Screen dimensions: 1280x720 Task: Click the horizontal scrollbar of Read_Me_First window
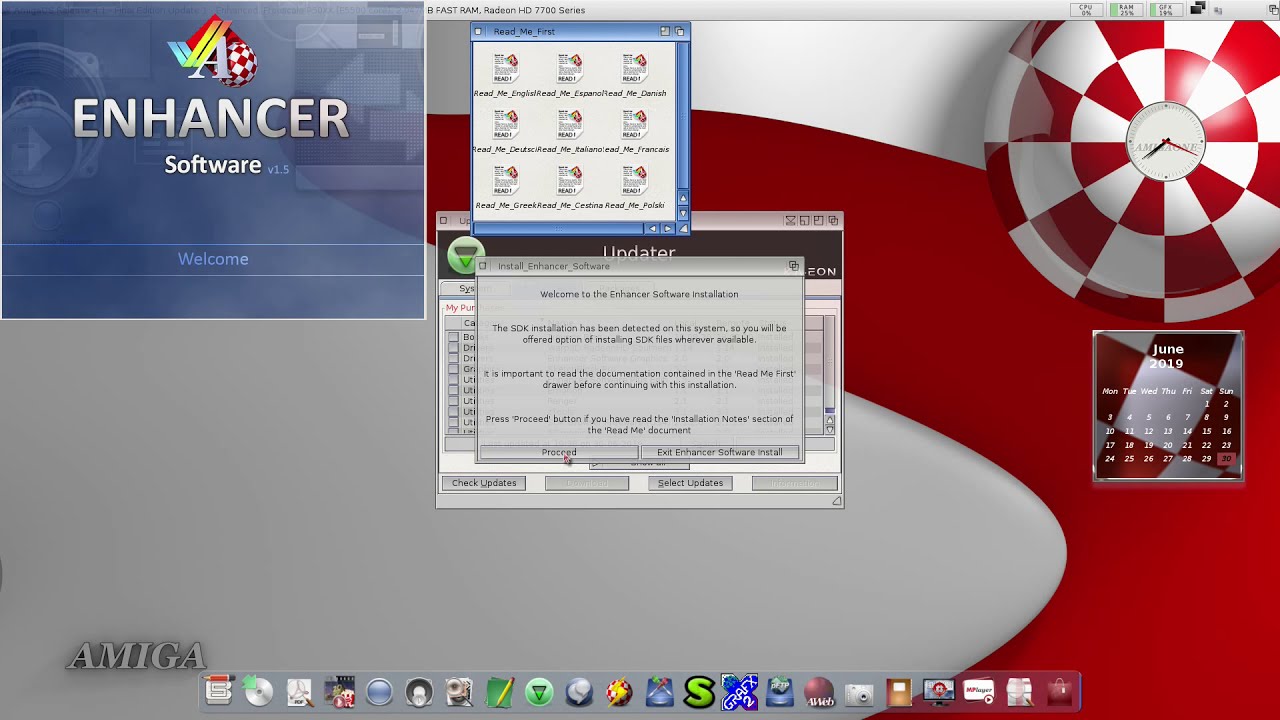(x=559, y=228)
